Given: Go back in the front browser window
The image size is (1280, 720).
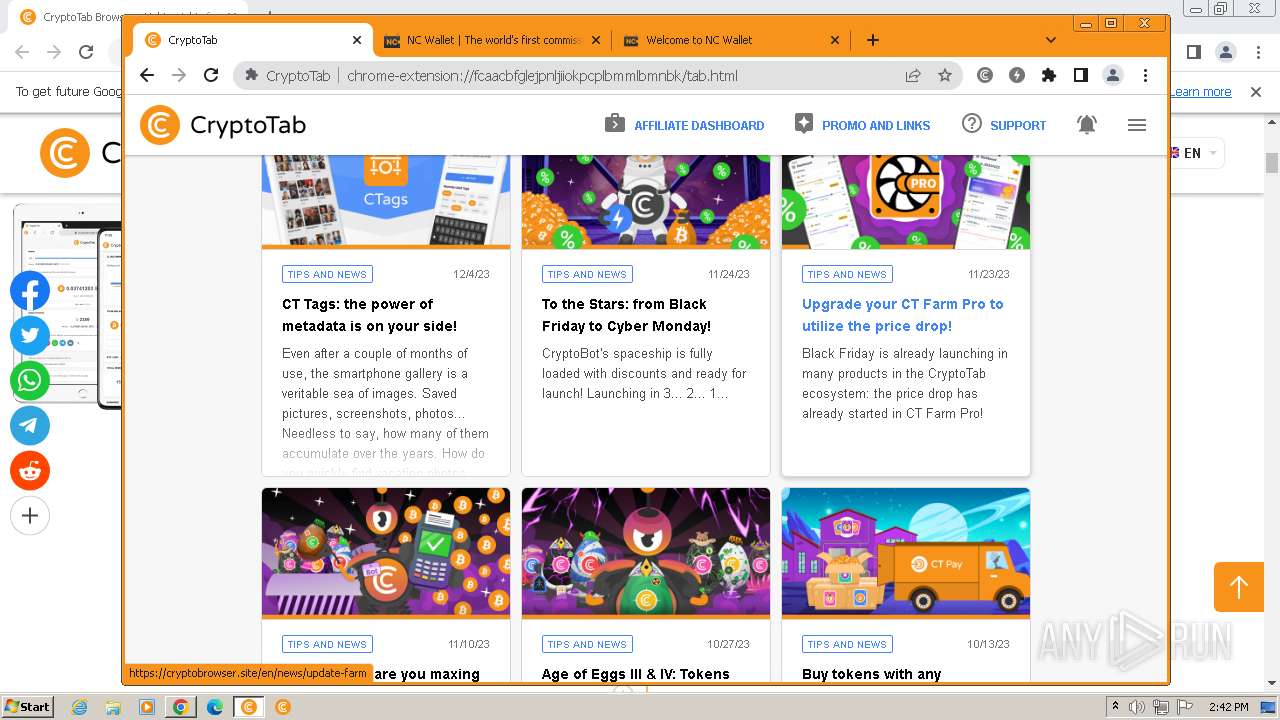Looking at the screenshot, I should (x=147, y=75).
